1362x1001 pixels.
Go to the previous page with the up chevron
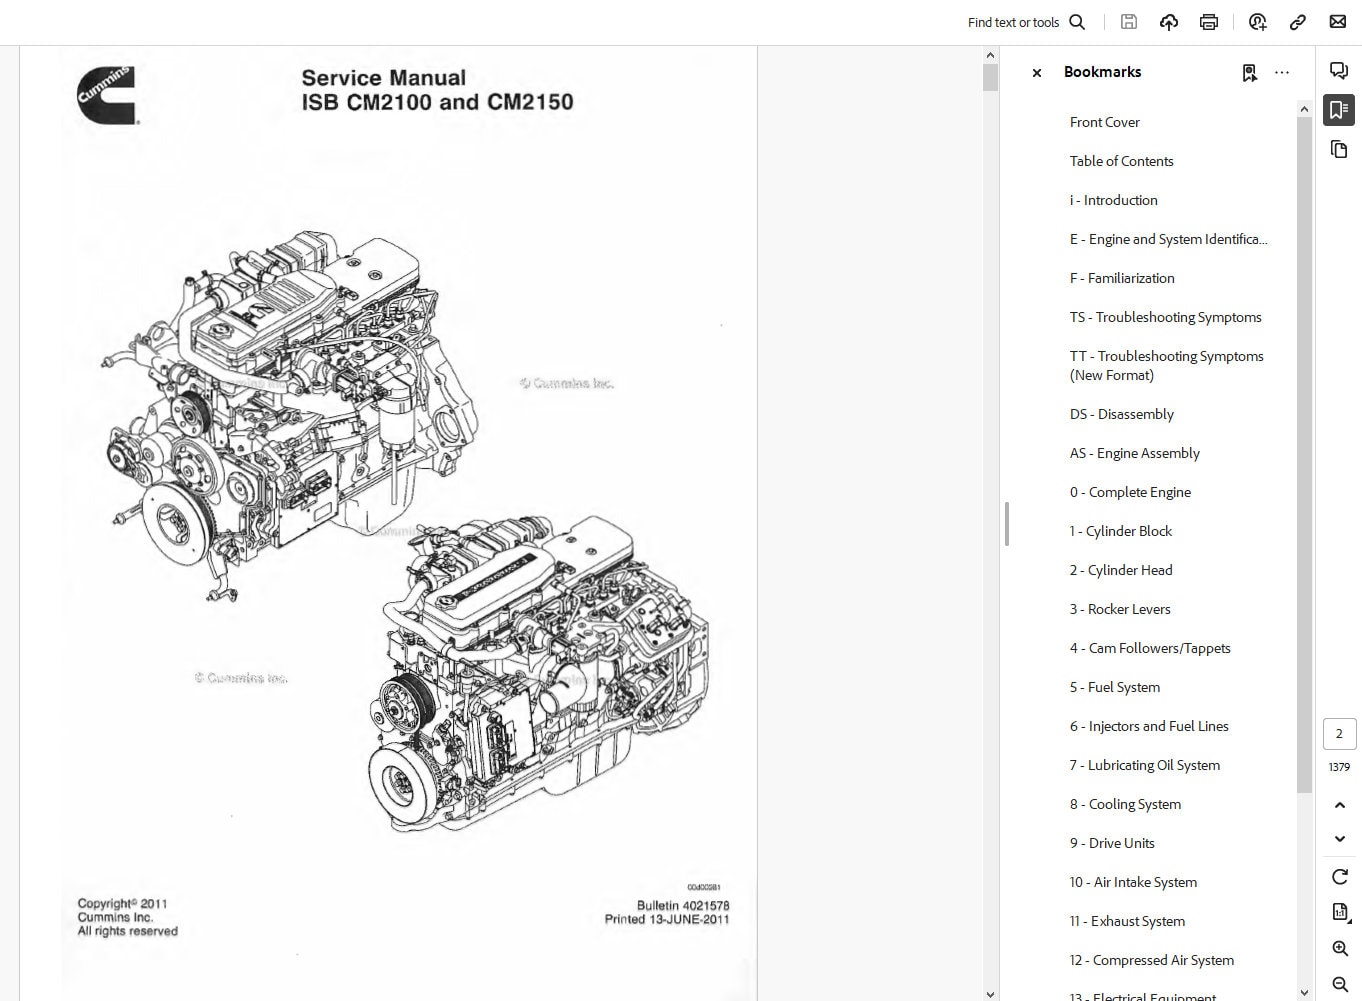[x=1340, y=805]
